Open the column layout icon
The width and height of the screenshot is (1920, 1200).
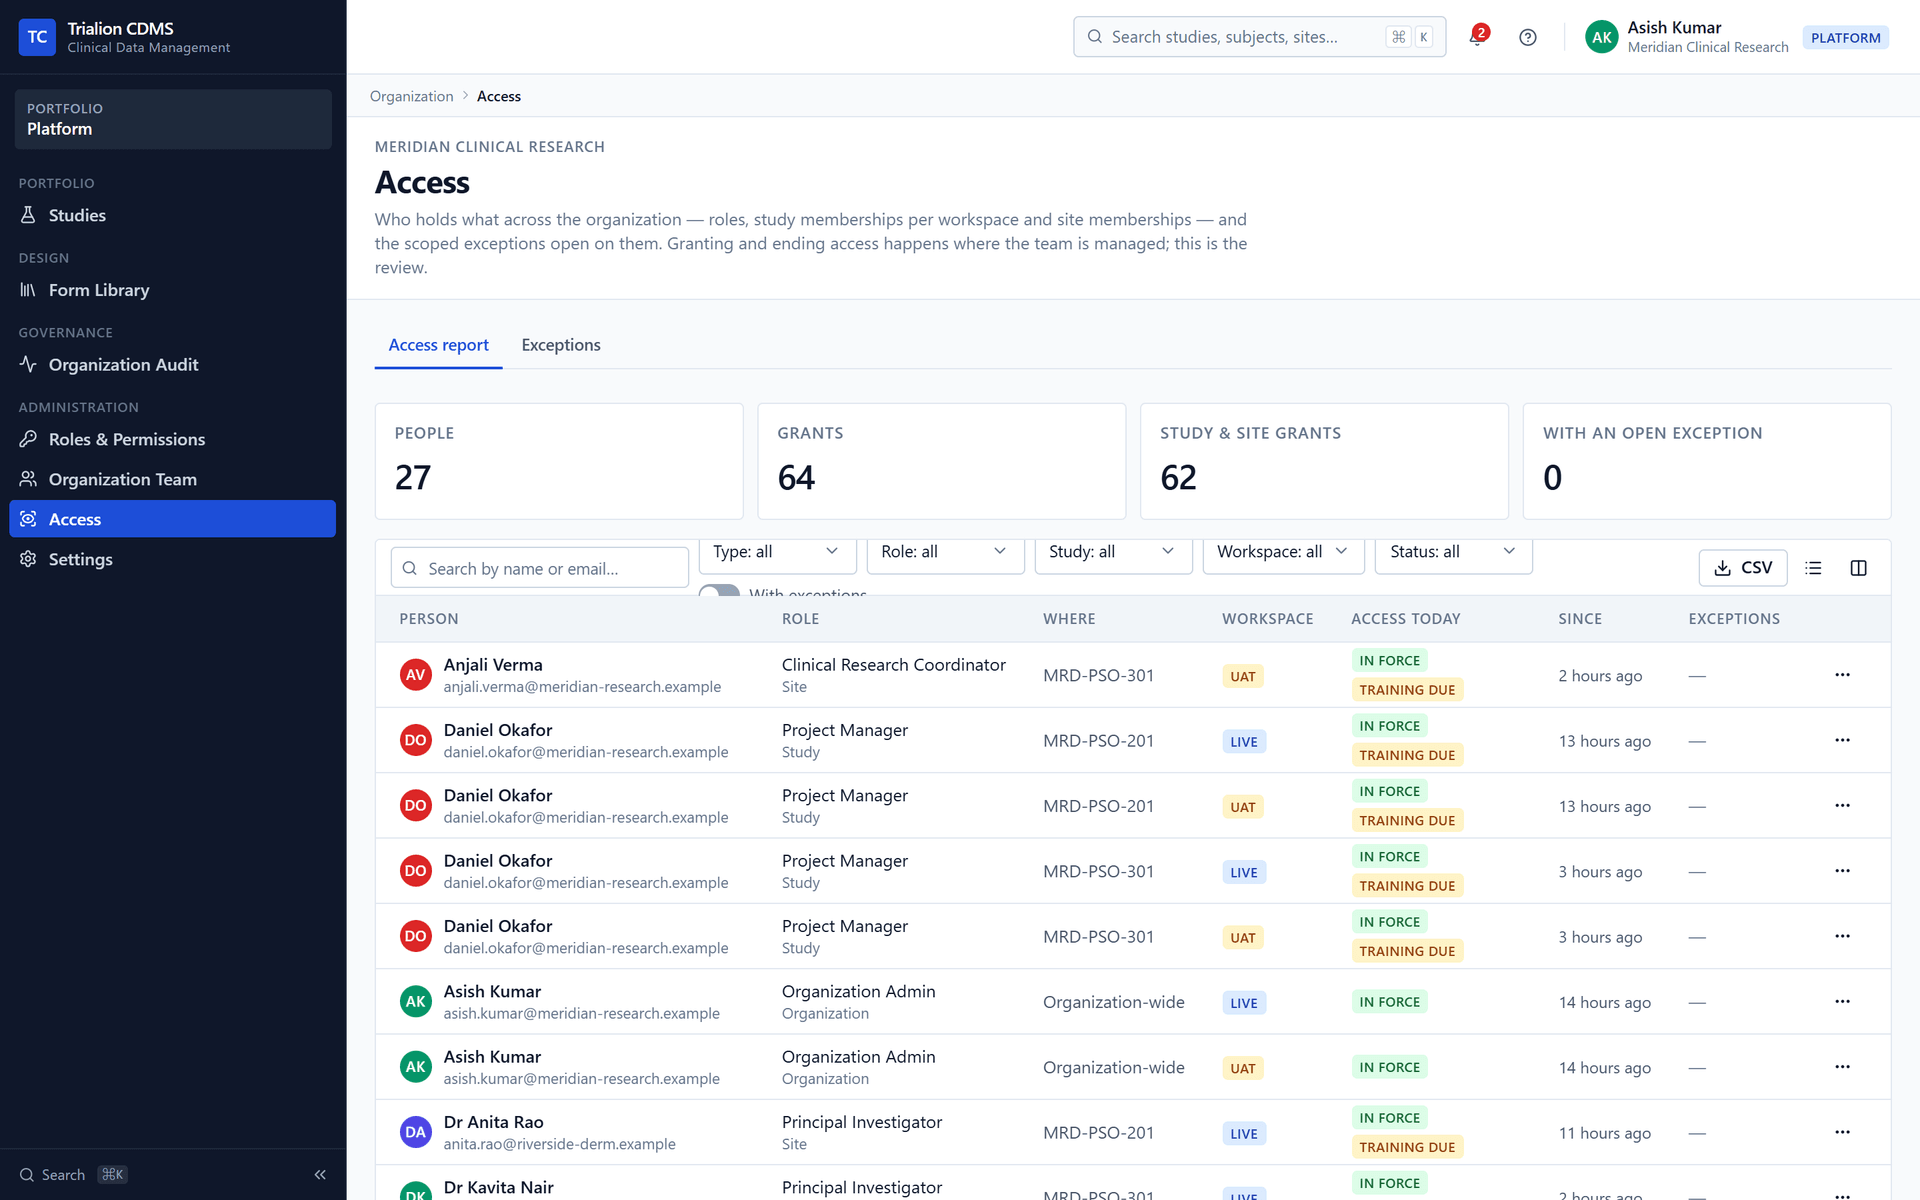tap(1858, 568)
